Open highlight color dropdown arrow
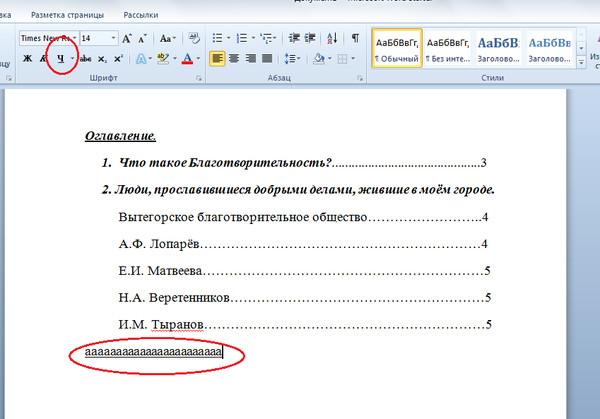This screenshot has height=419, width=600. [175, 59]
